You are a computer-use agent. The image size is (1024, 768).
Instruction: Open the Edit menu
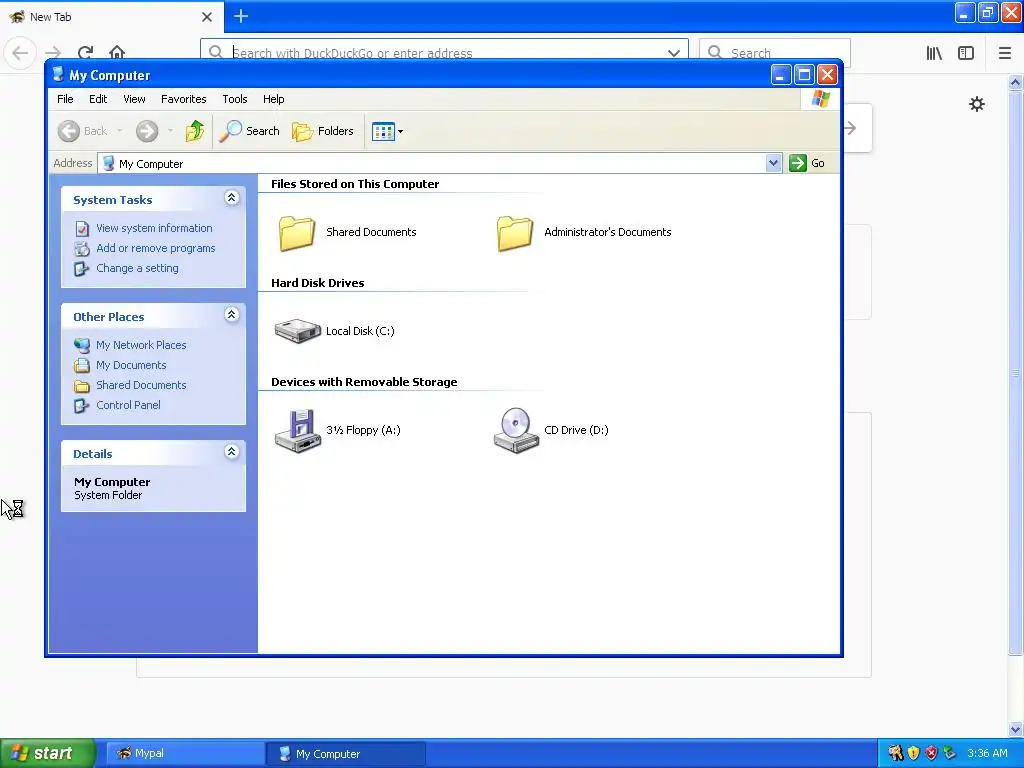(x=98, y=99)
